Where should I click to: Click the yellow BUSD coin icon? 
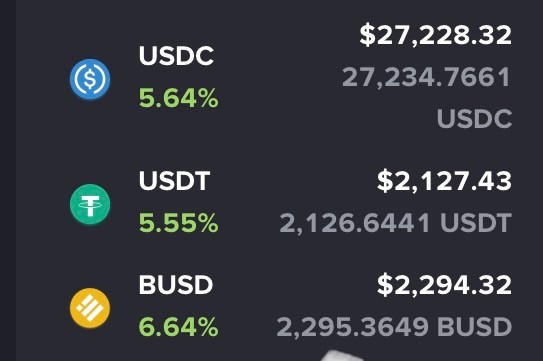pyautogui.click(x=90, y=308)
